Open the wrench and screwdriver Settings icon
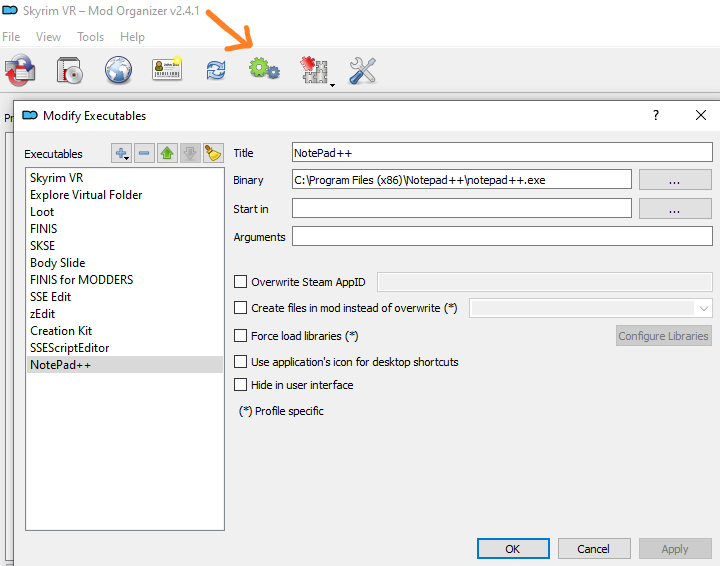The height and width of the screenshot is (566, 720). tap(362, 71)
